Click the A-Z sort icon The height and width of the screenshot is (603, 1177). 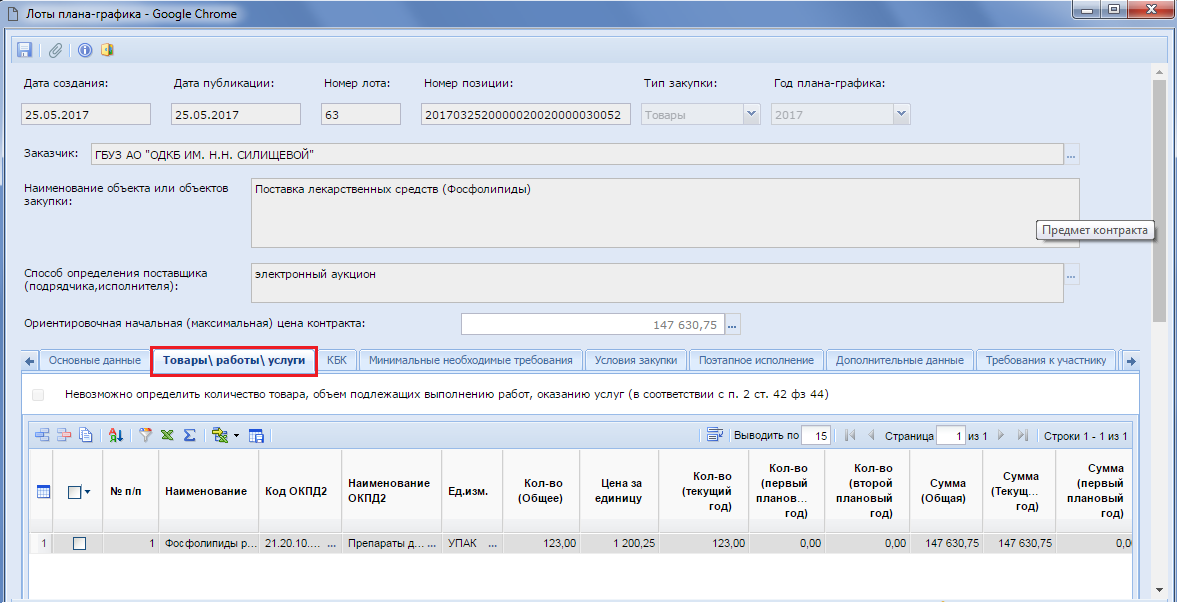click(x=115, y=435)
